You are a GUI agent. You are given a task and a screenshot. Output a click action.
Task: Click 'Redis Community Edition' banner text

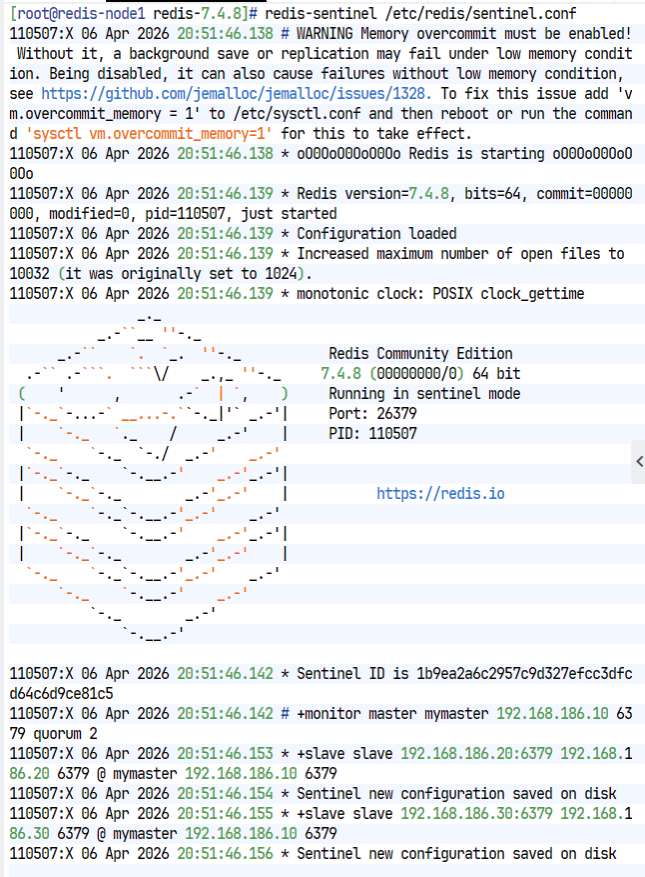pyautogui.click(x=420, y=353)
